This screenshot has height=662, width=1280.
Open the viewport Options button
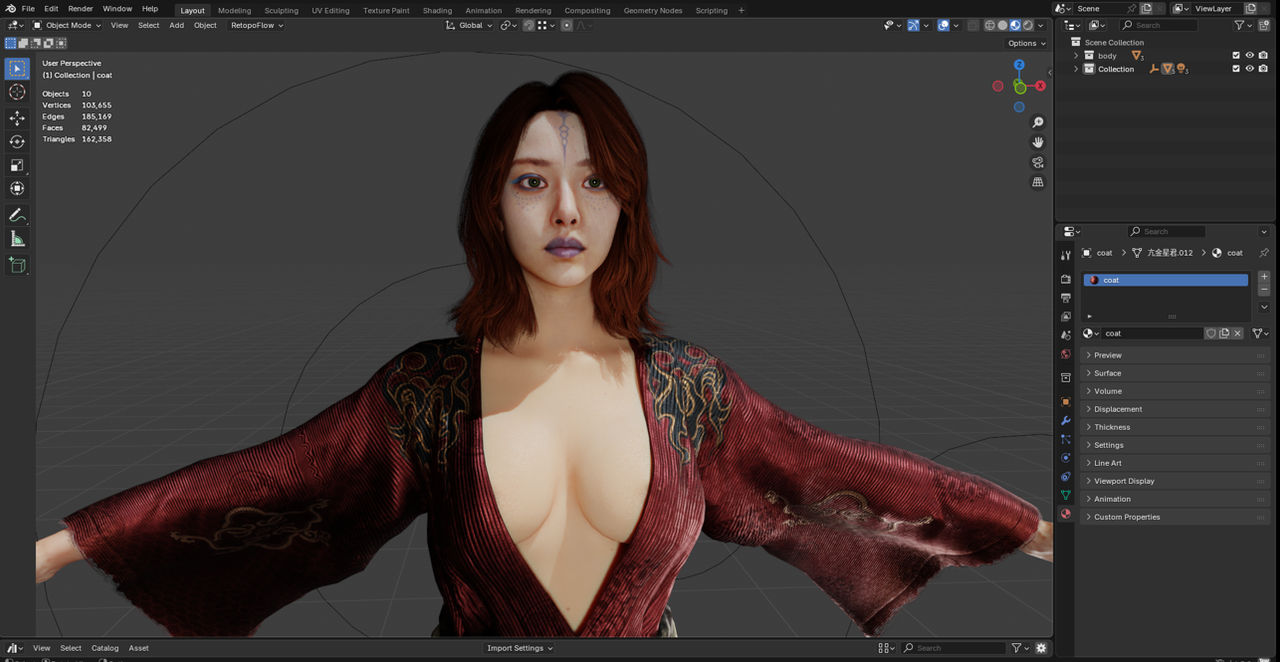click(x=1026, y=43)
